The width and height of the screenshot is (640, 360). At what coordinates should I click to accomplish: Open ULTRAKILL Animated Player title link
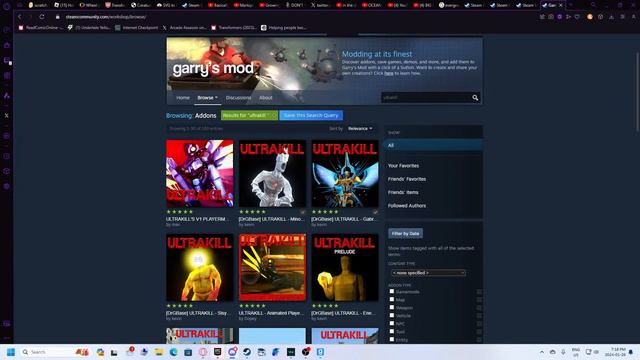(271, 313)
